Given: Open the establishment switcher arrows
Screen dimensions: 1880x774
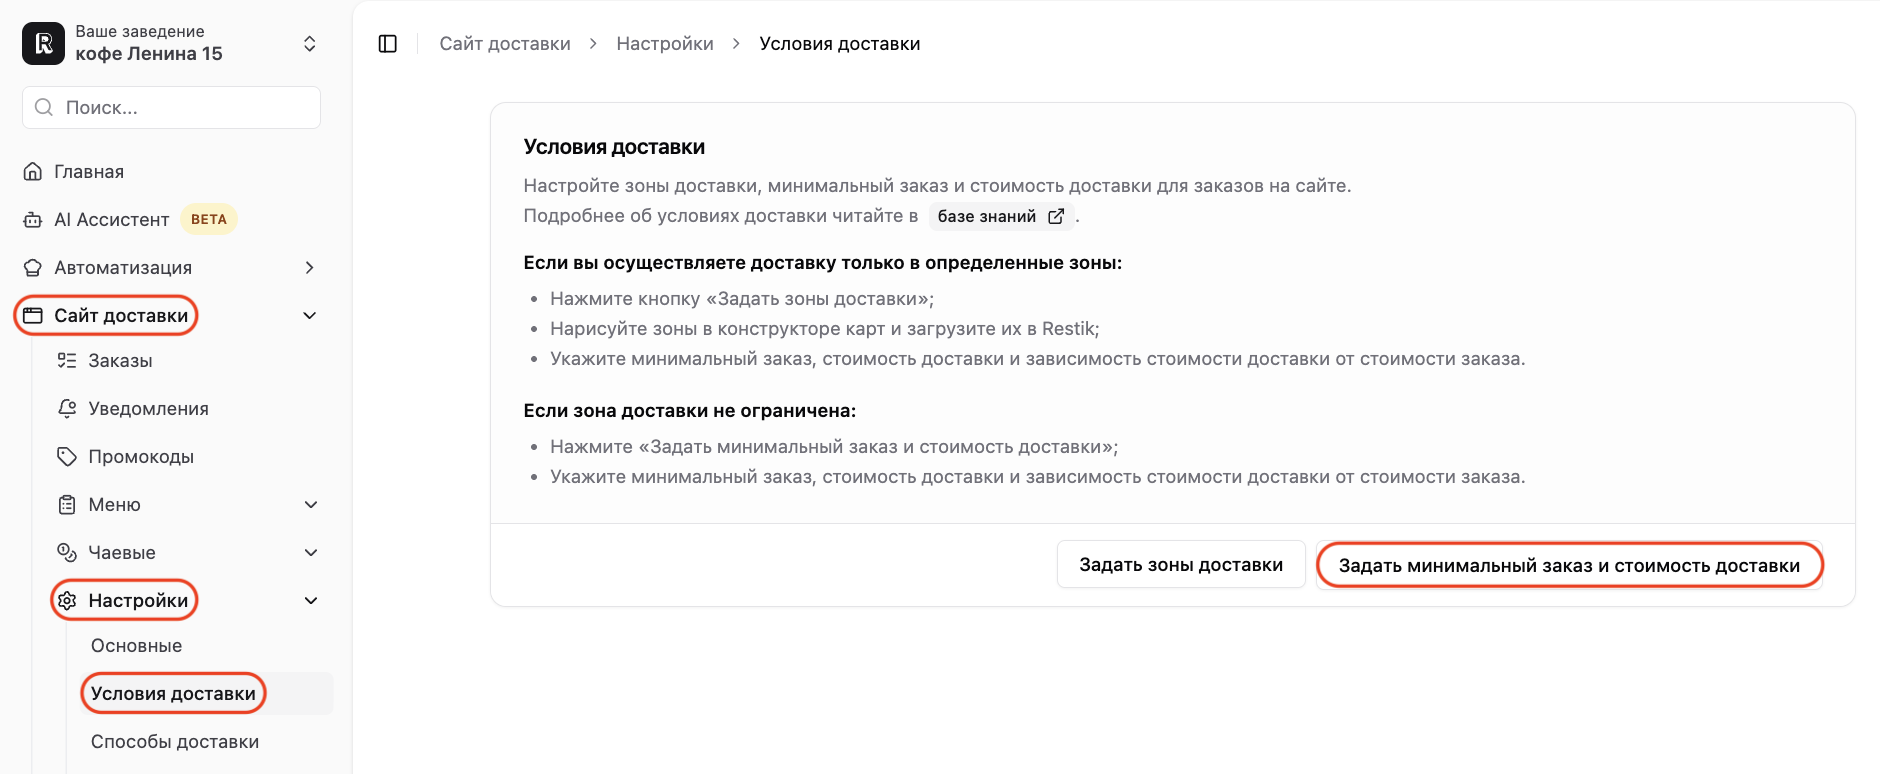Looking at the screenshot, I should click(x=310, y=44).
